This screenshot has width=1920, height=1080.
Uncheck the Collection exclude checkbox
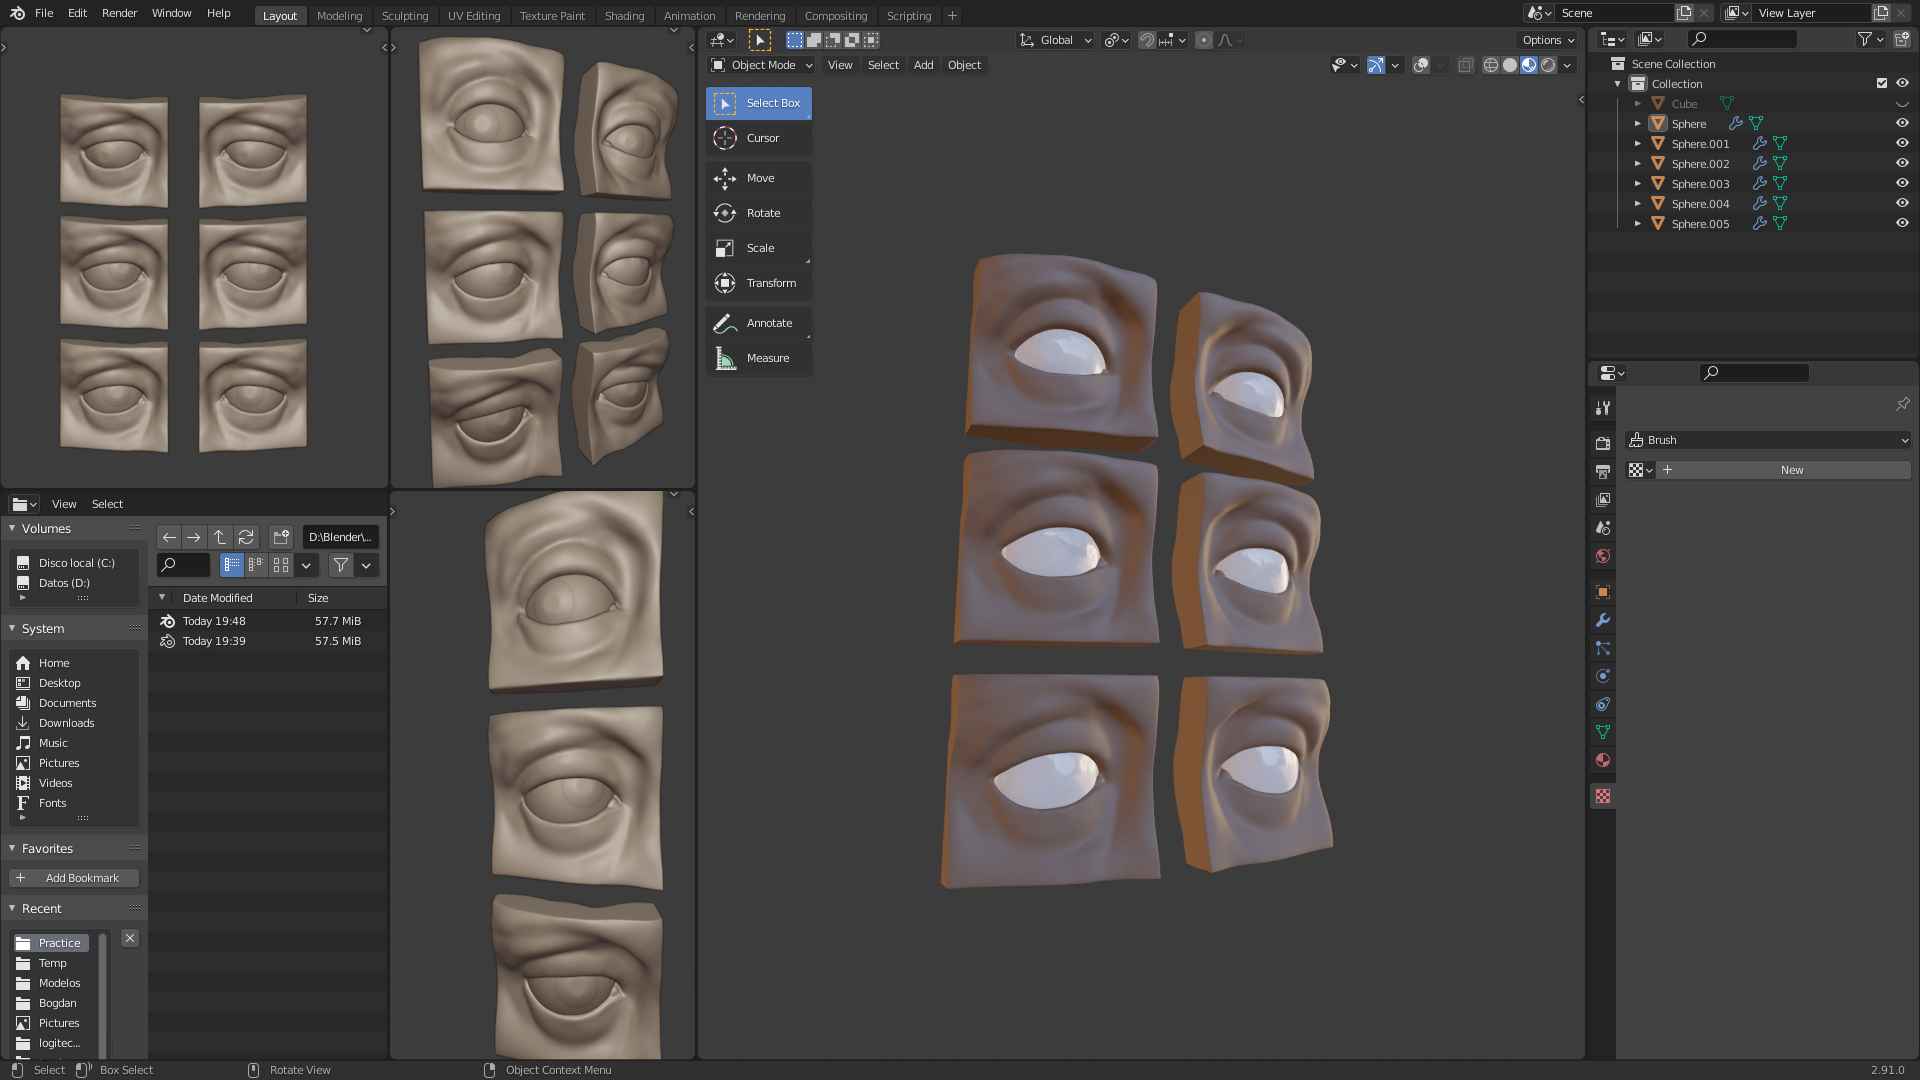point(1881,83)
